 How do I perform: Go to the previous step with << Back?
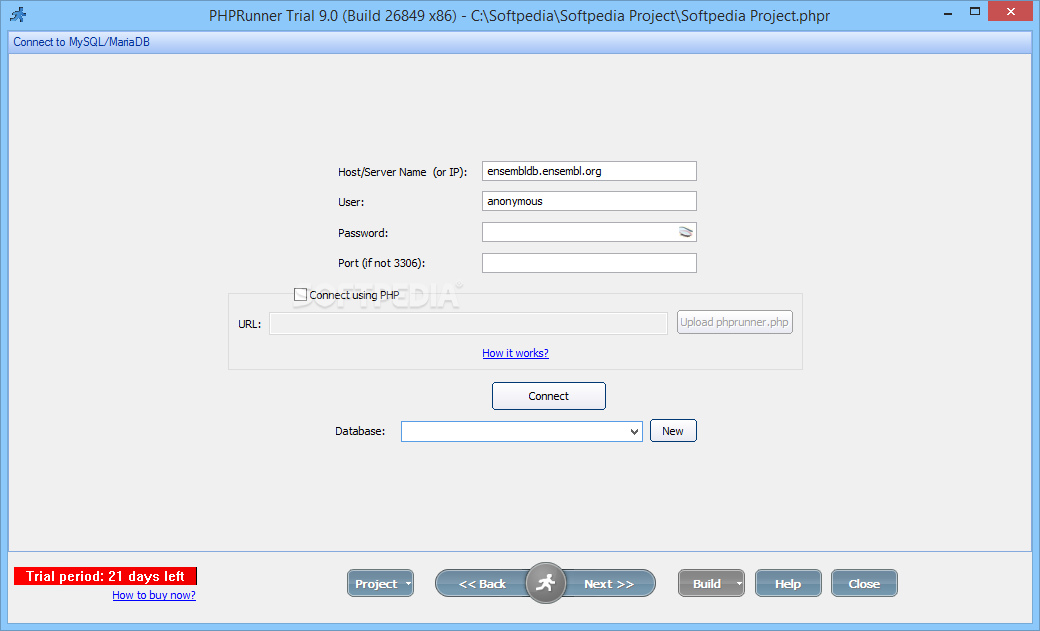click(482, 584)
